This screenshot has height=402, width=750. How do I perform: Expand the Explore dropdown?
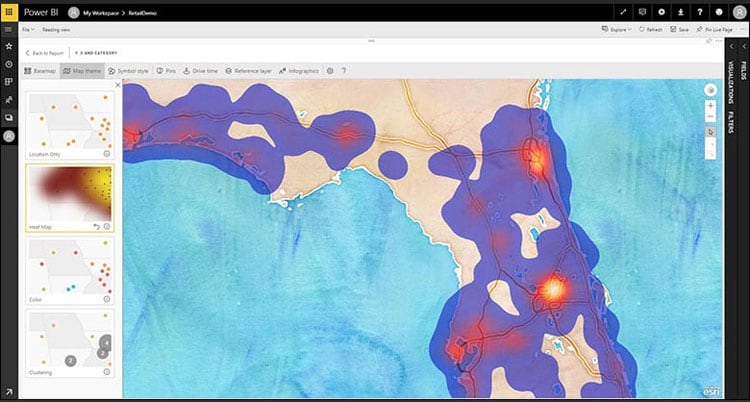[x=617, y=30]
